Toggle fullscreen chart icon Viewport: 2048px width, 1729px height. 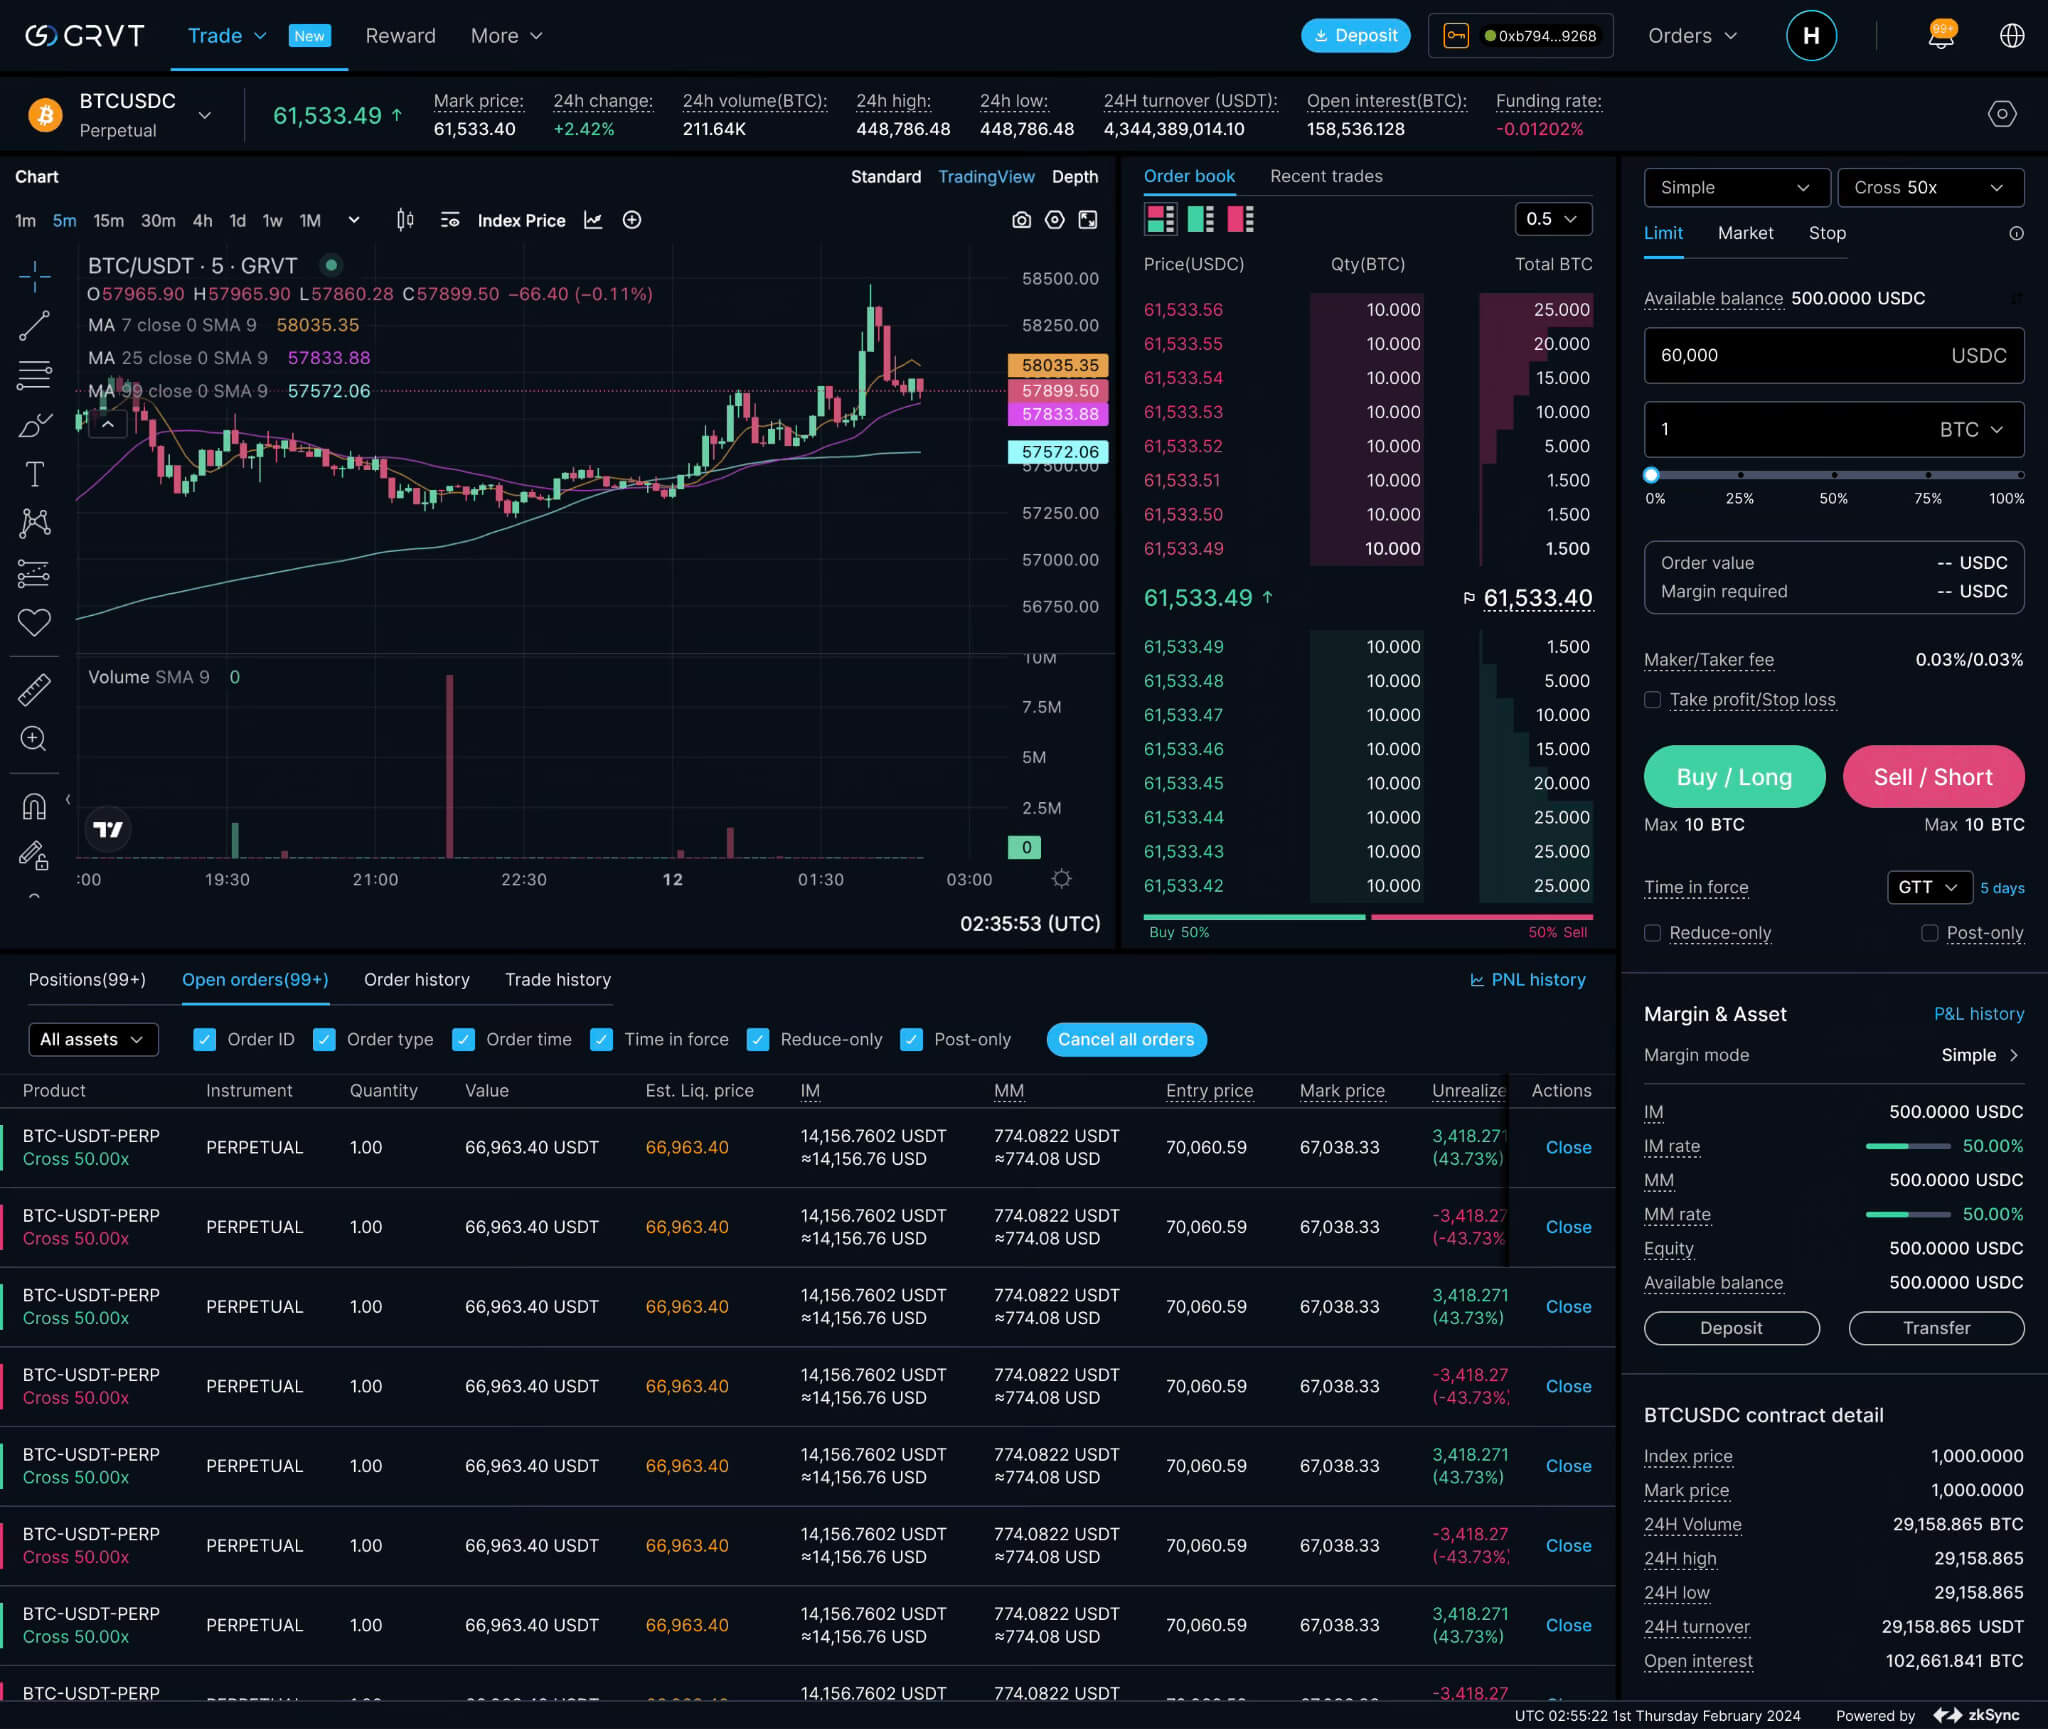1088,220
